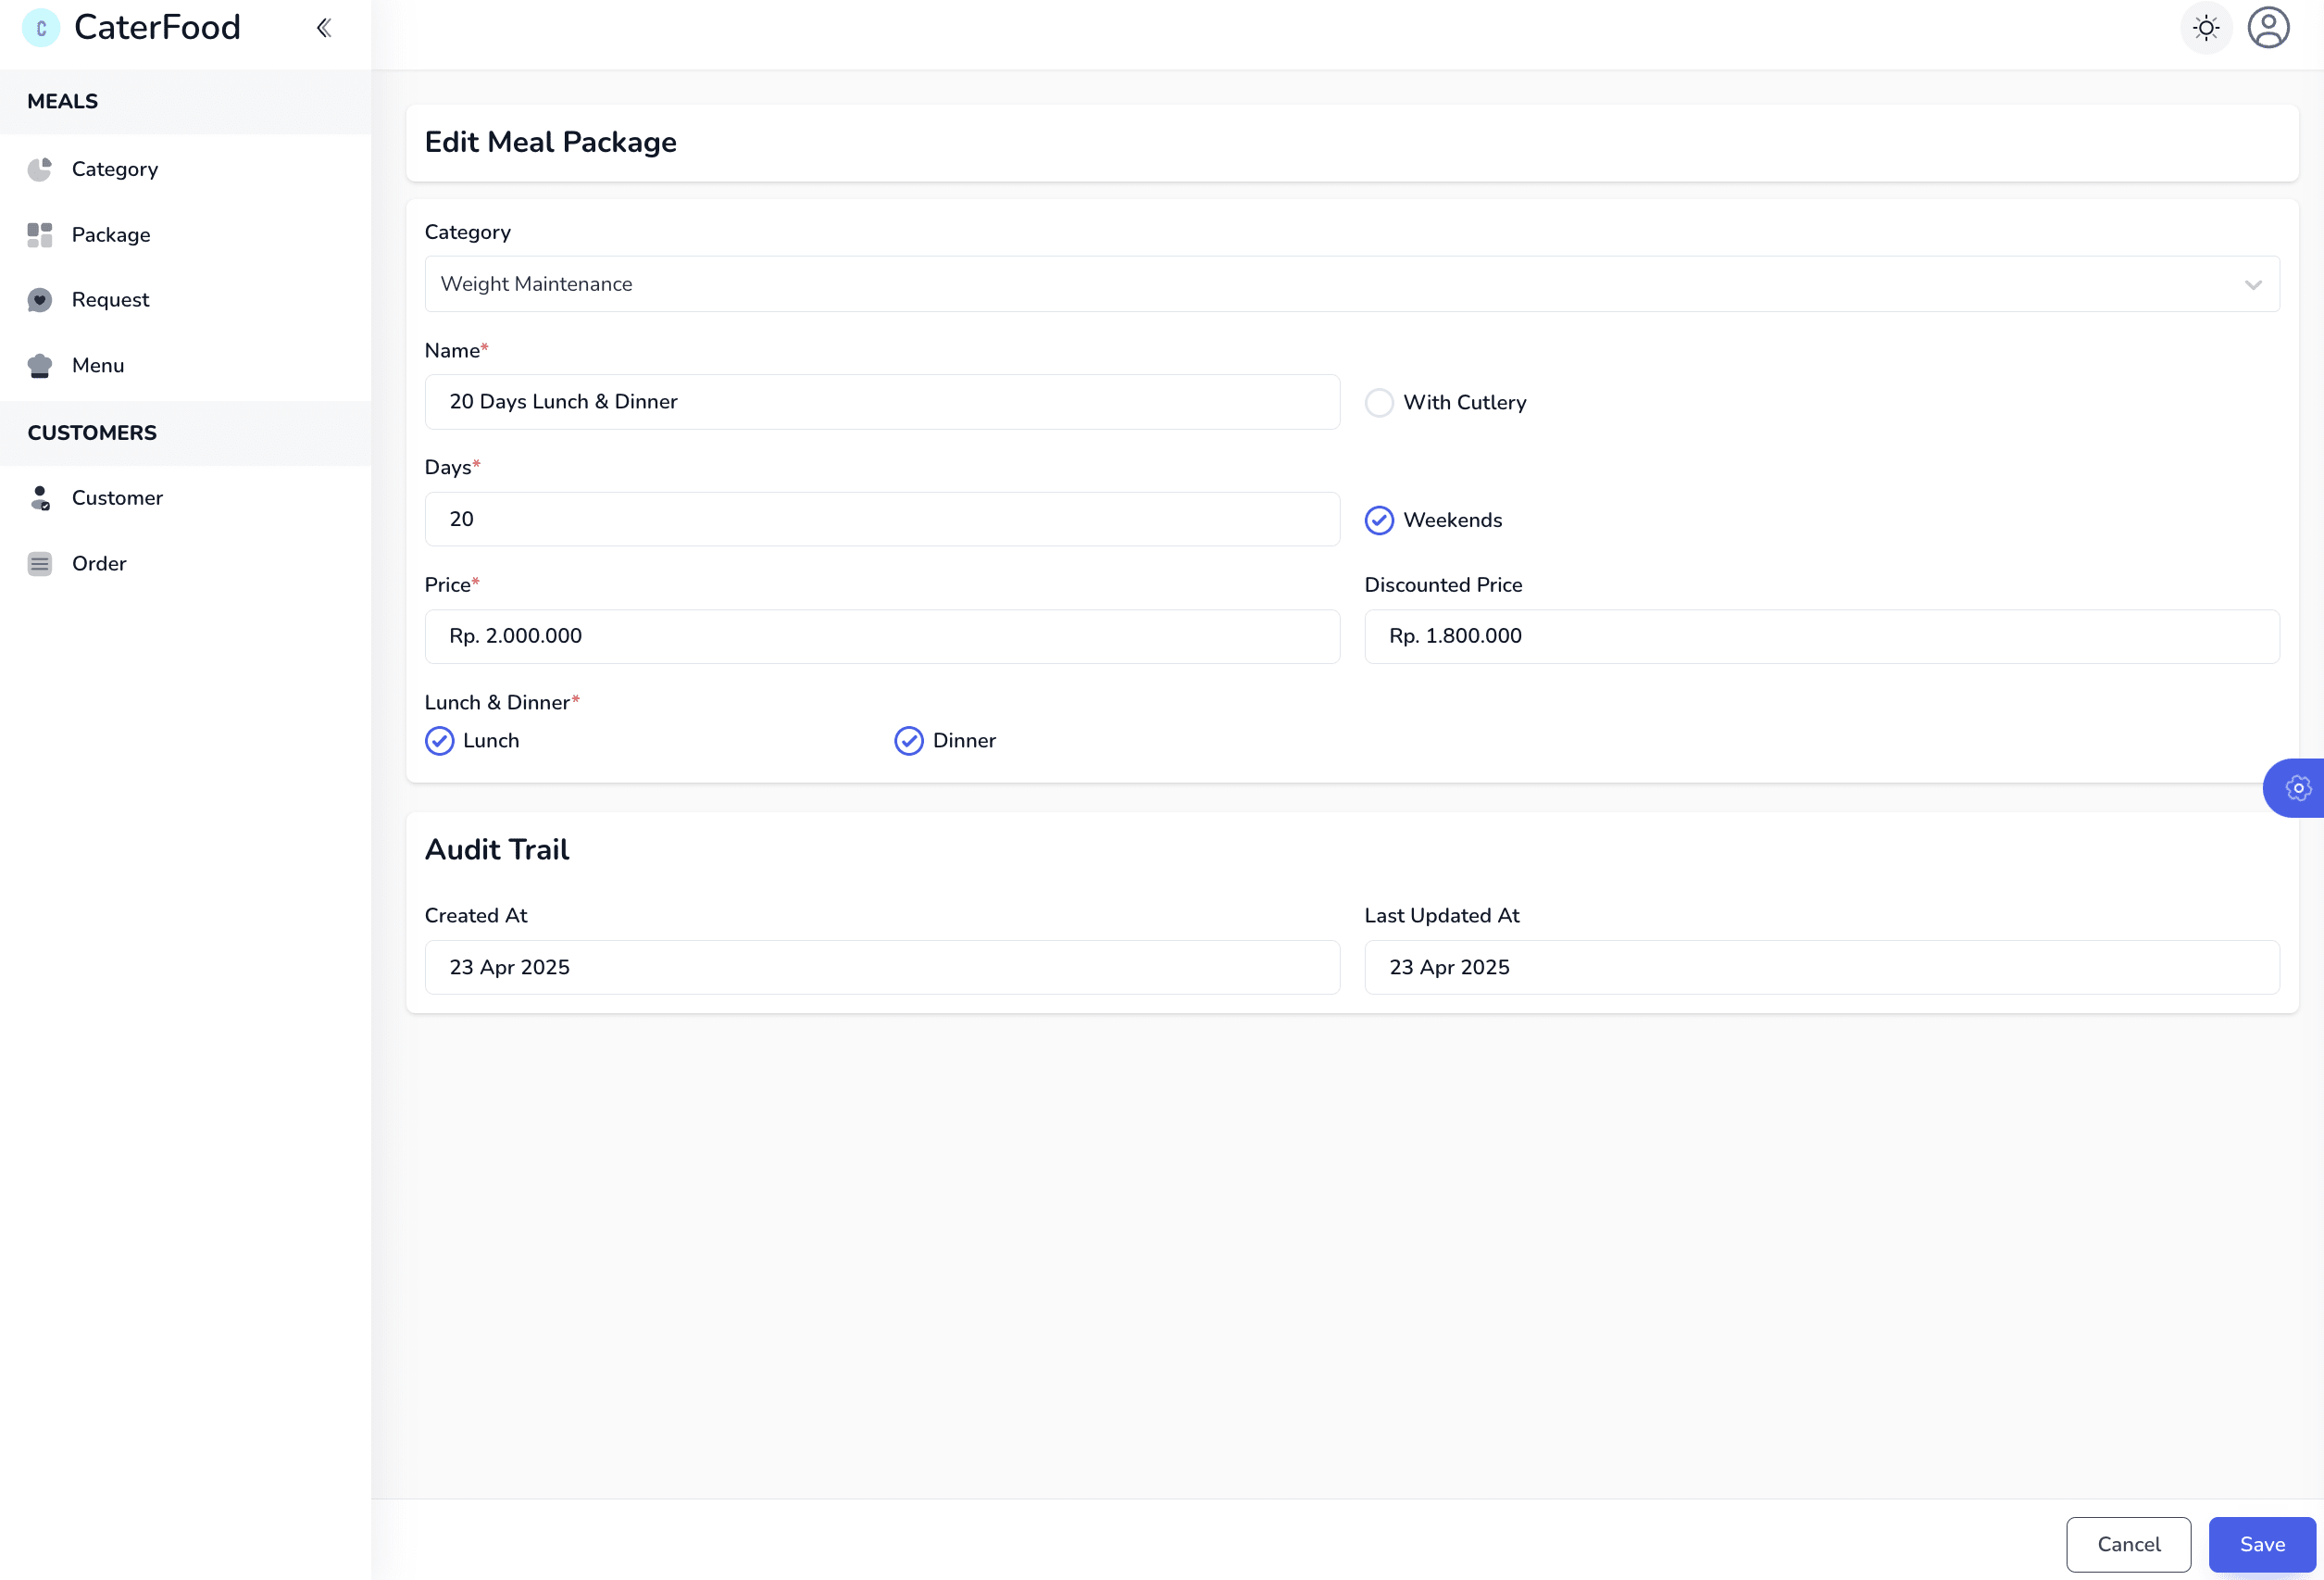Collapse the sidebar with double chevron
Screen dimensions: 2324x1580
323,28
